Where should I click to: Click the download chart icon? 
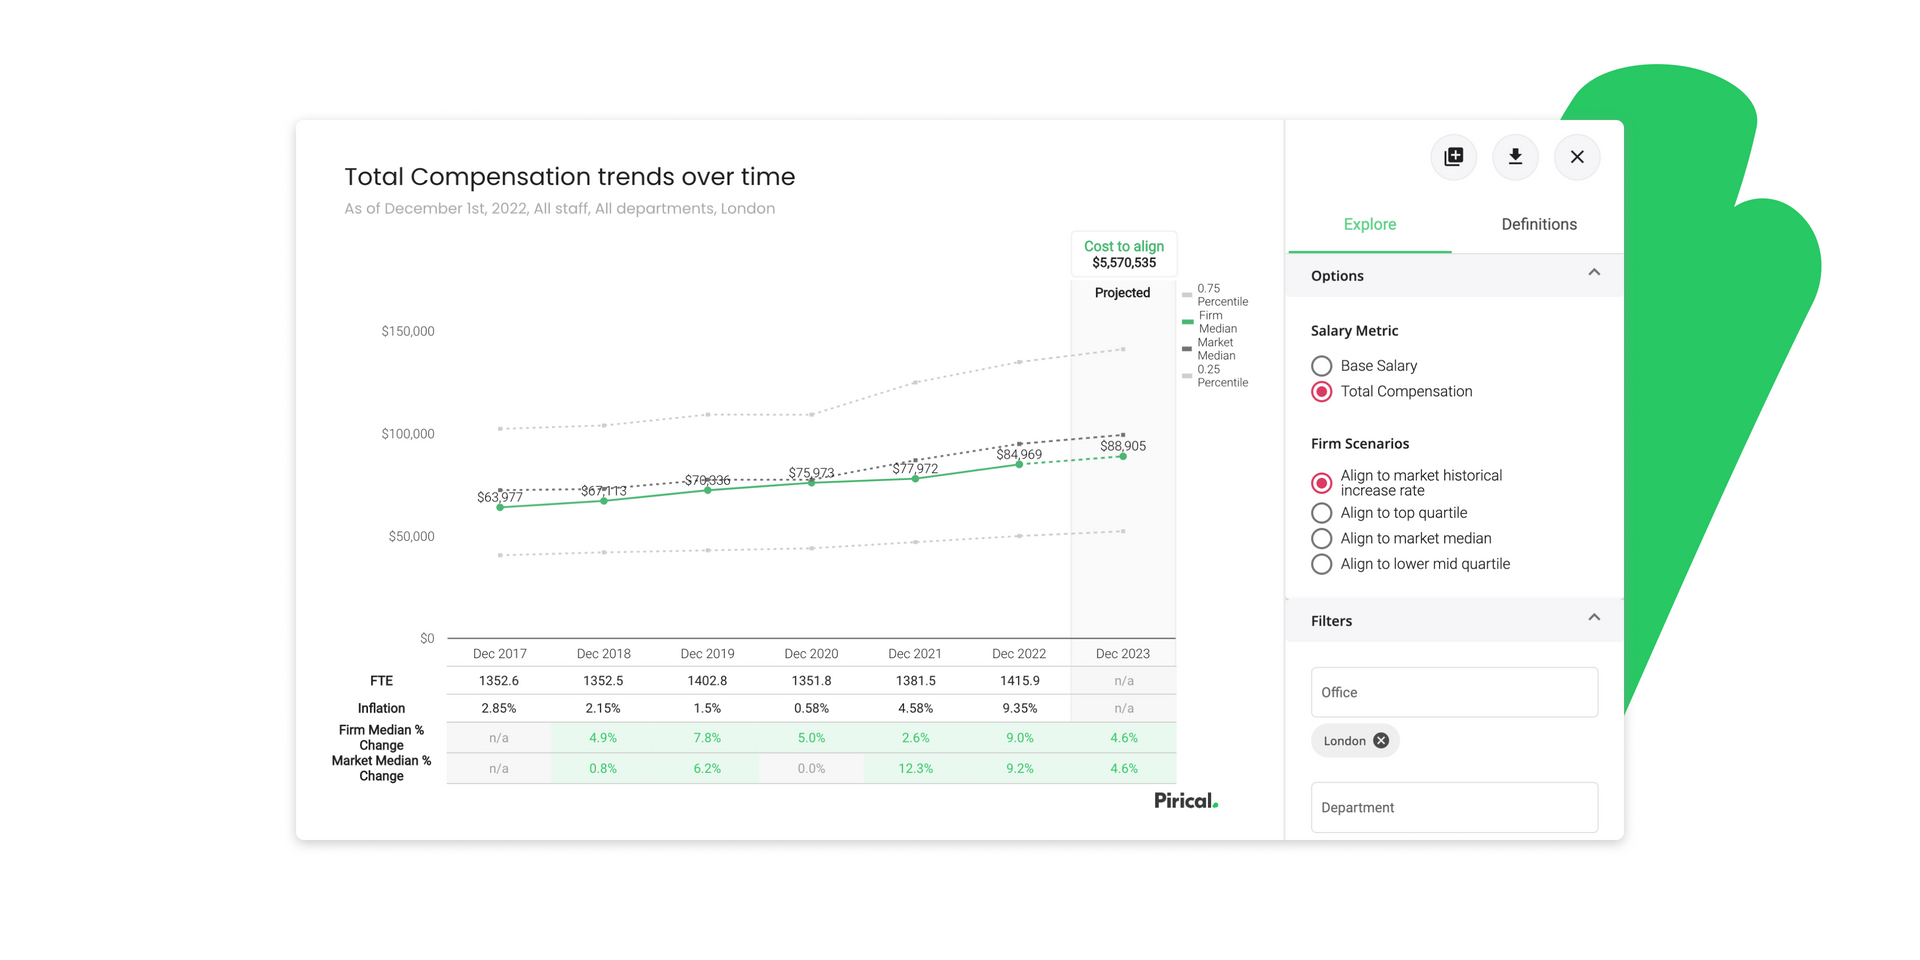[x=1515, y=157]
